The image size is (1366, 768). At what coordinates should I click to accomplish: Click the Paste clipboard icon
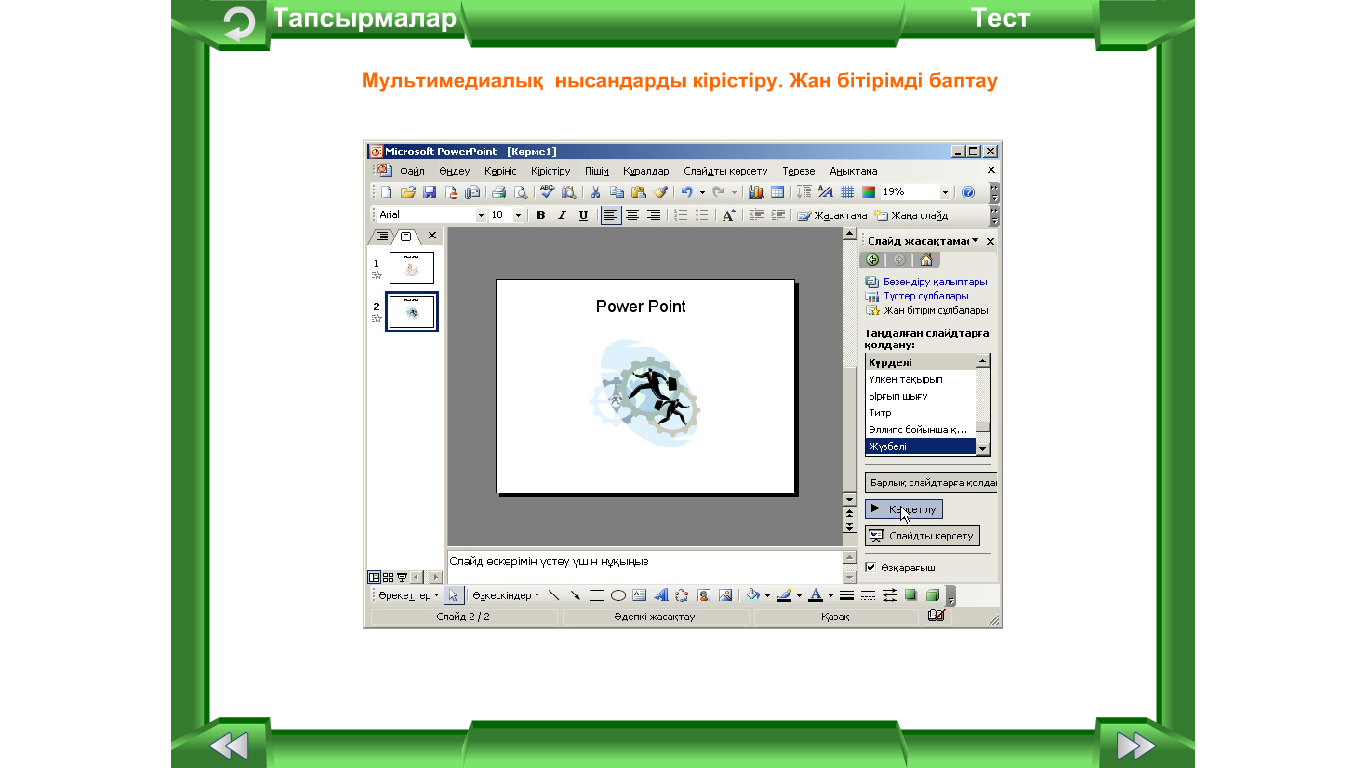639,192
